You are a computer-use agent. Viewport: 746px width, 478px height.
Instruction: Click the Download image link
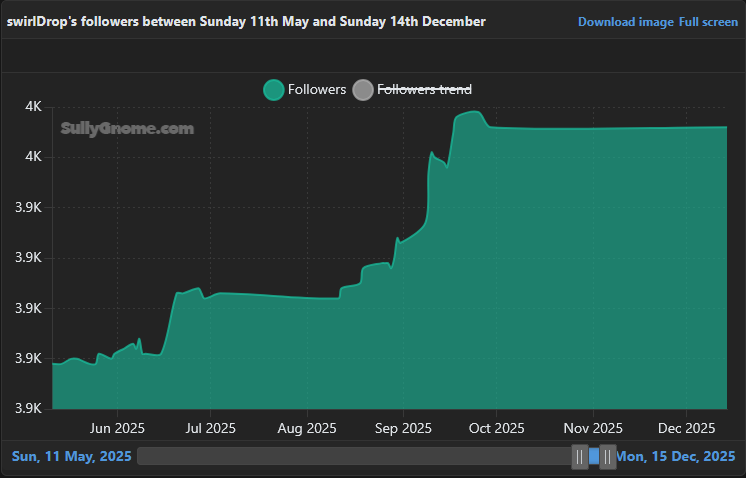(626, 22)
